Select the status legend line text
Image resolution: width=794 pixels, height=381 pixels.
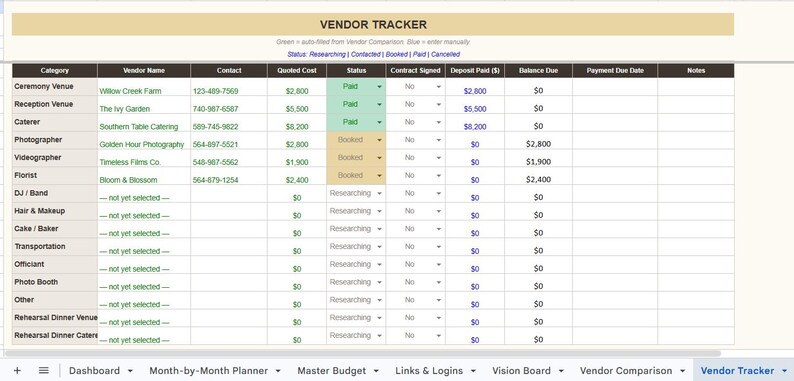[x=373, y=54]
